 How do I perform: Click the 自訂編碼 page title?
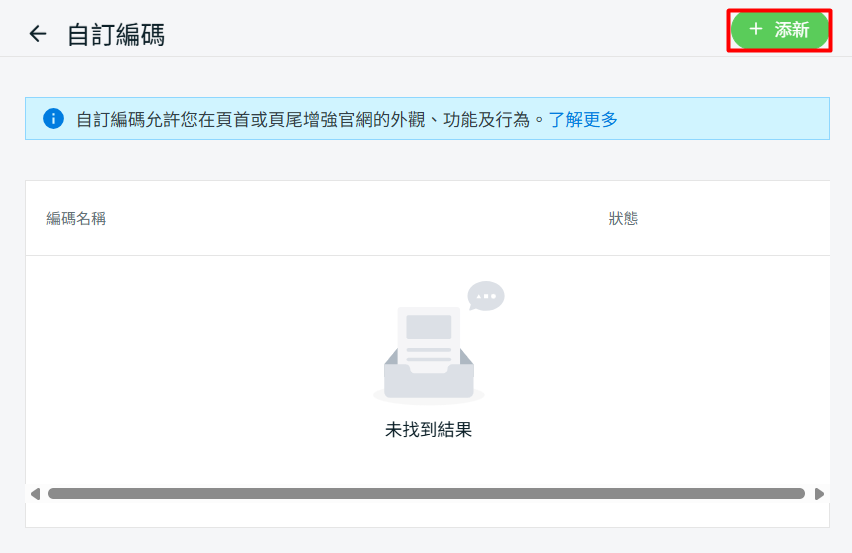click(116, 35)
